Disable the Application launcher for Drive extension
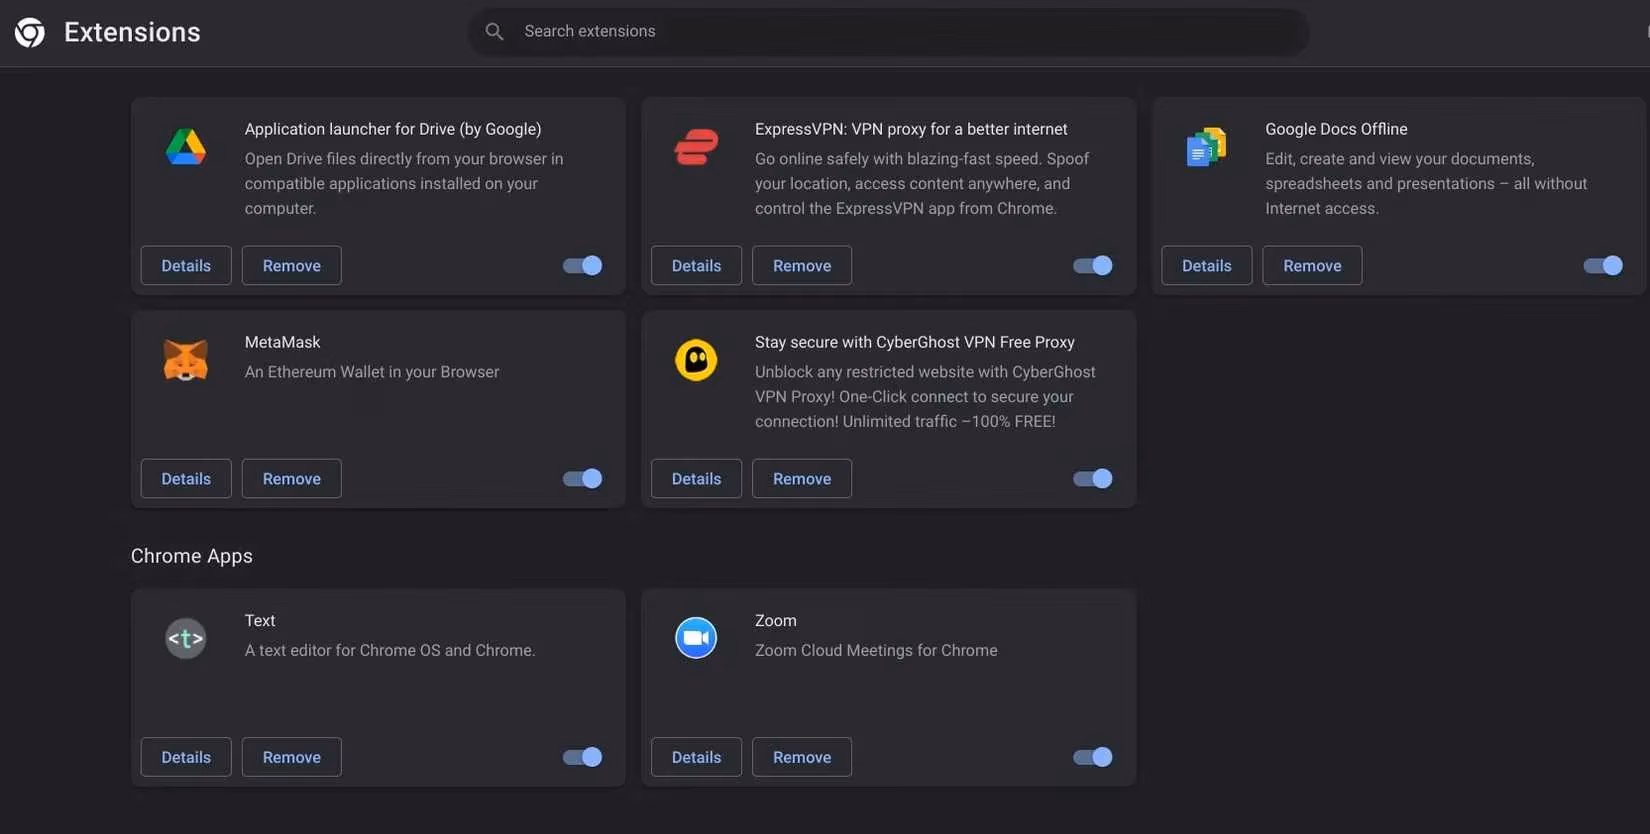The width and height of the screenshot is (1650, 834). point(582,265)
